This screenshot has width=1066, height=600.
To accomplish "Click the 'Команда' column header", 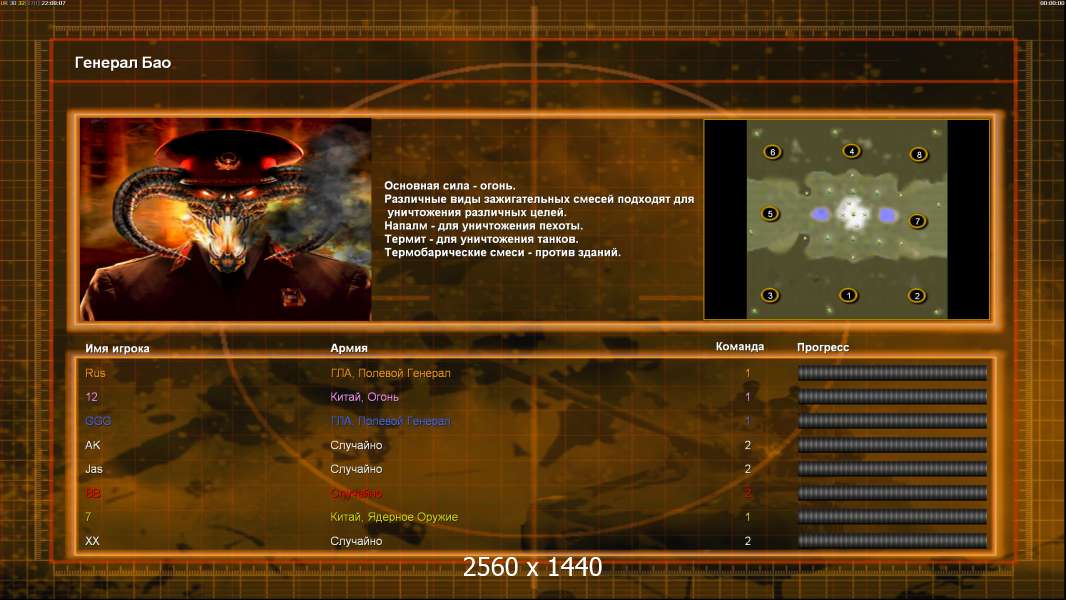I will tap(740, 347).
